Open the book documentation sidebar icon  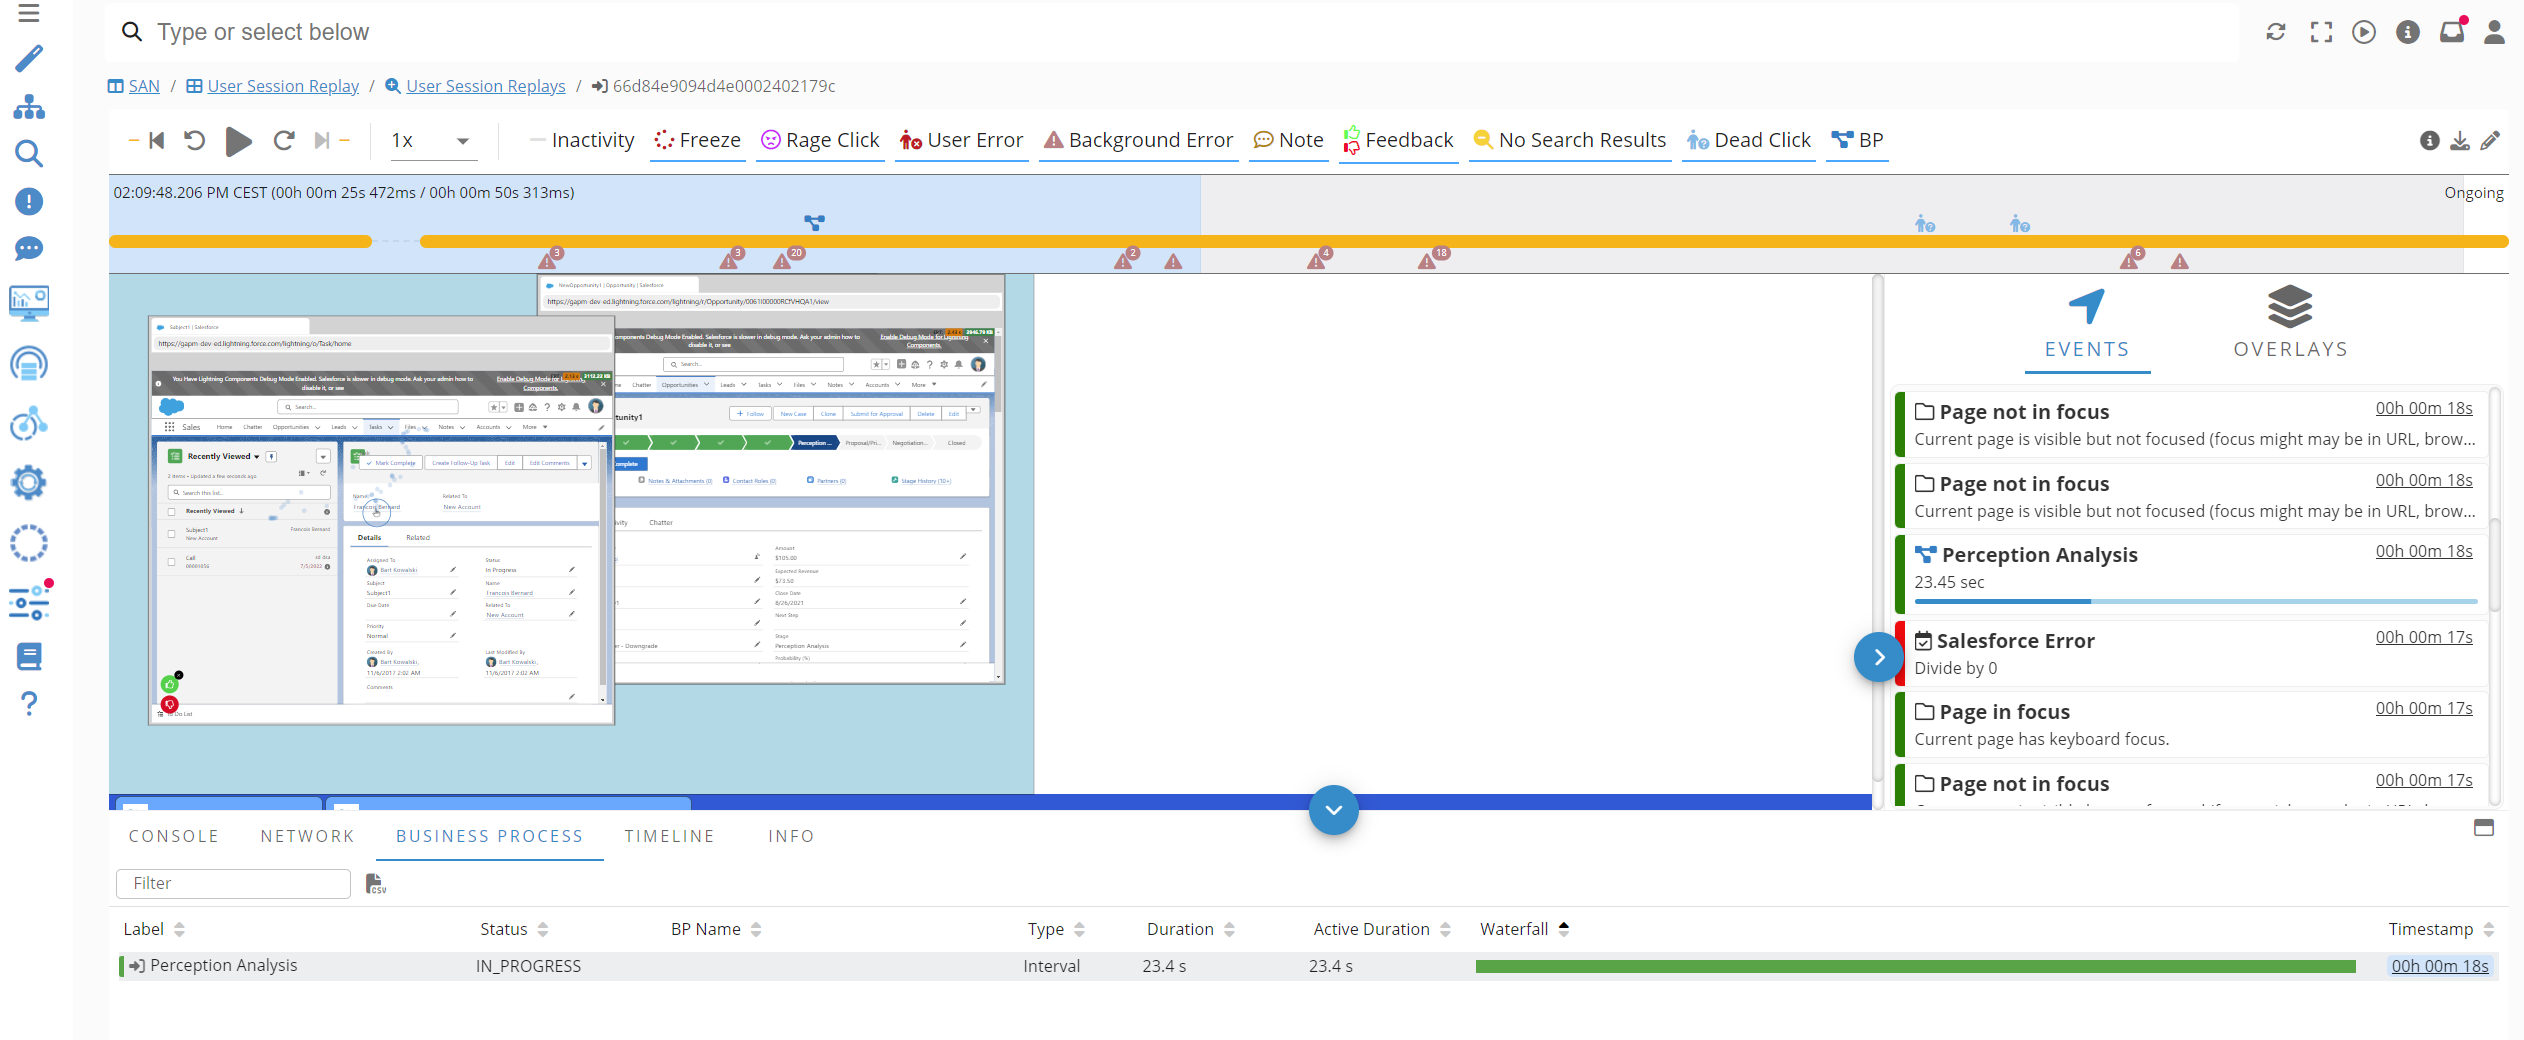click(29, 656)
